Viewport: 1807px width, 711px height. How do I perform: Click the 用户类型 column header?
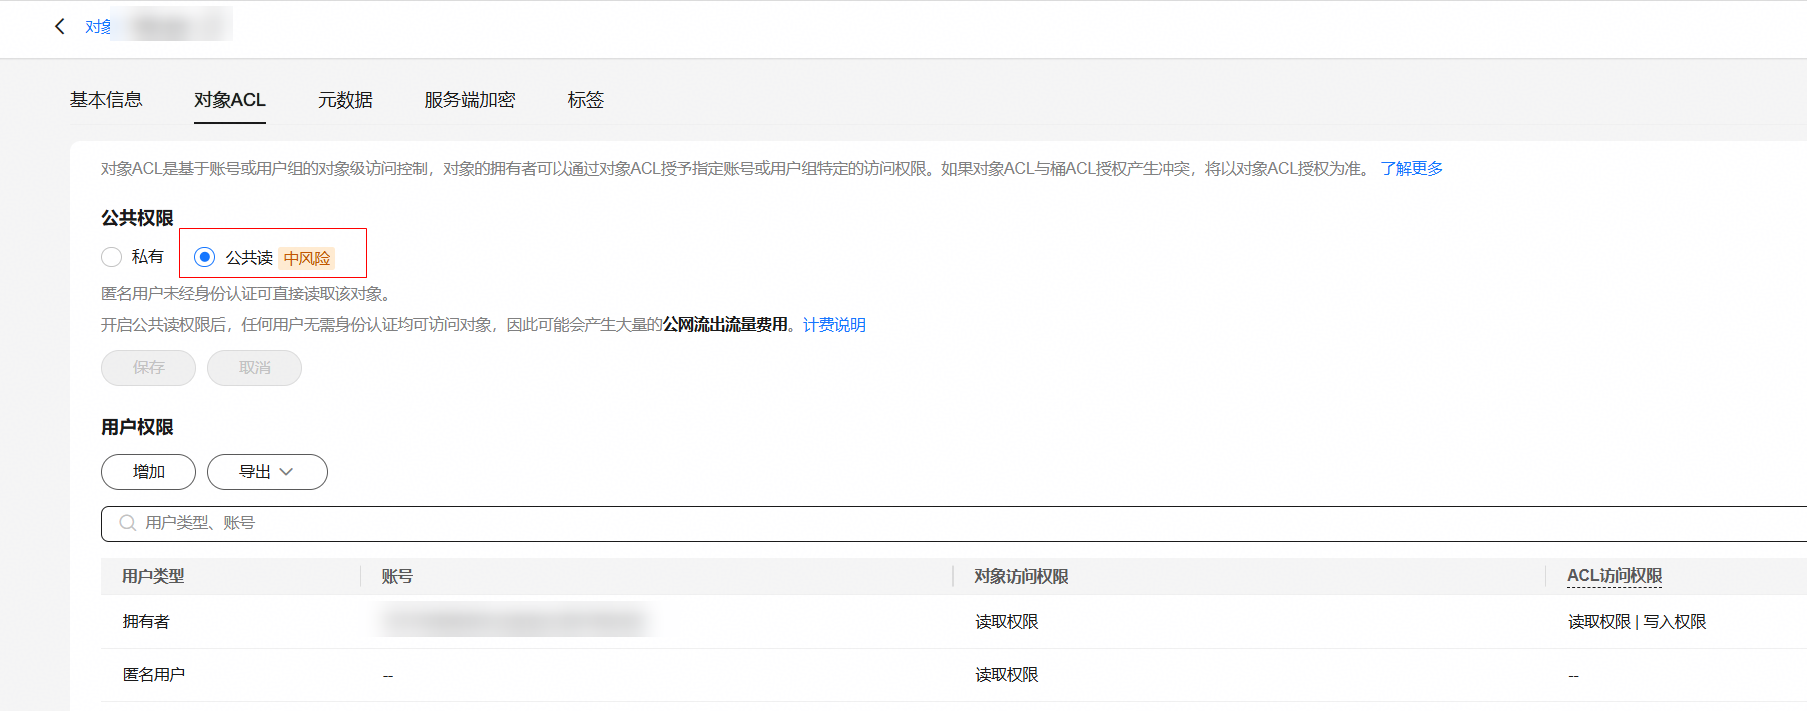153,576
